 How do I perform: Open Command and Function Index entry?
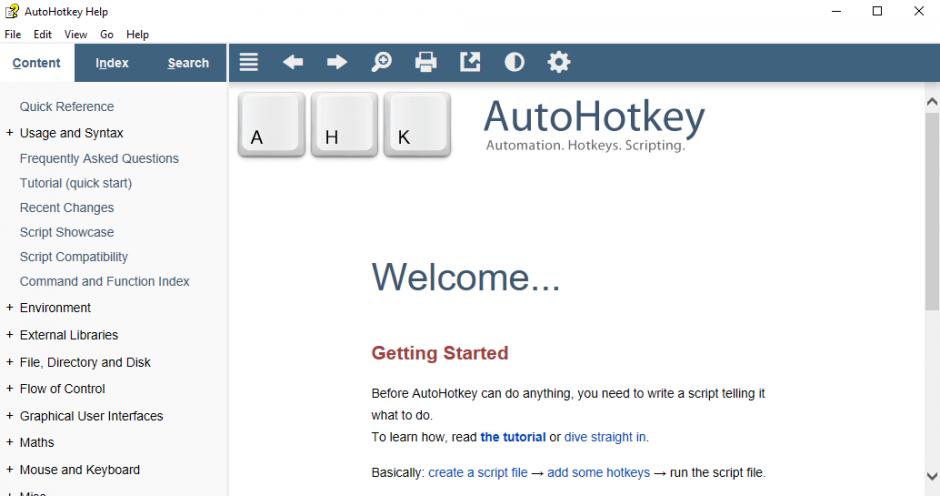click(x=104, y=281)
